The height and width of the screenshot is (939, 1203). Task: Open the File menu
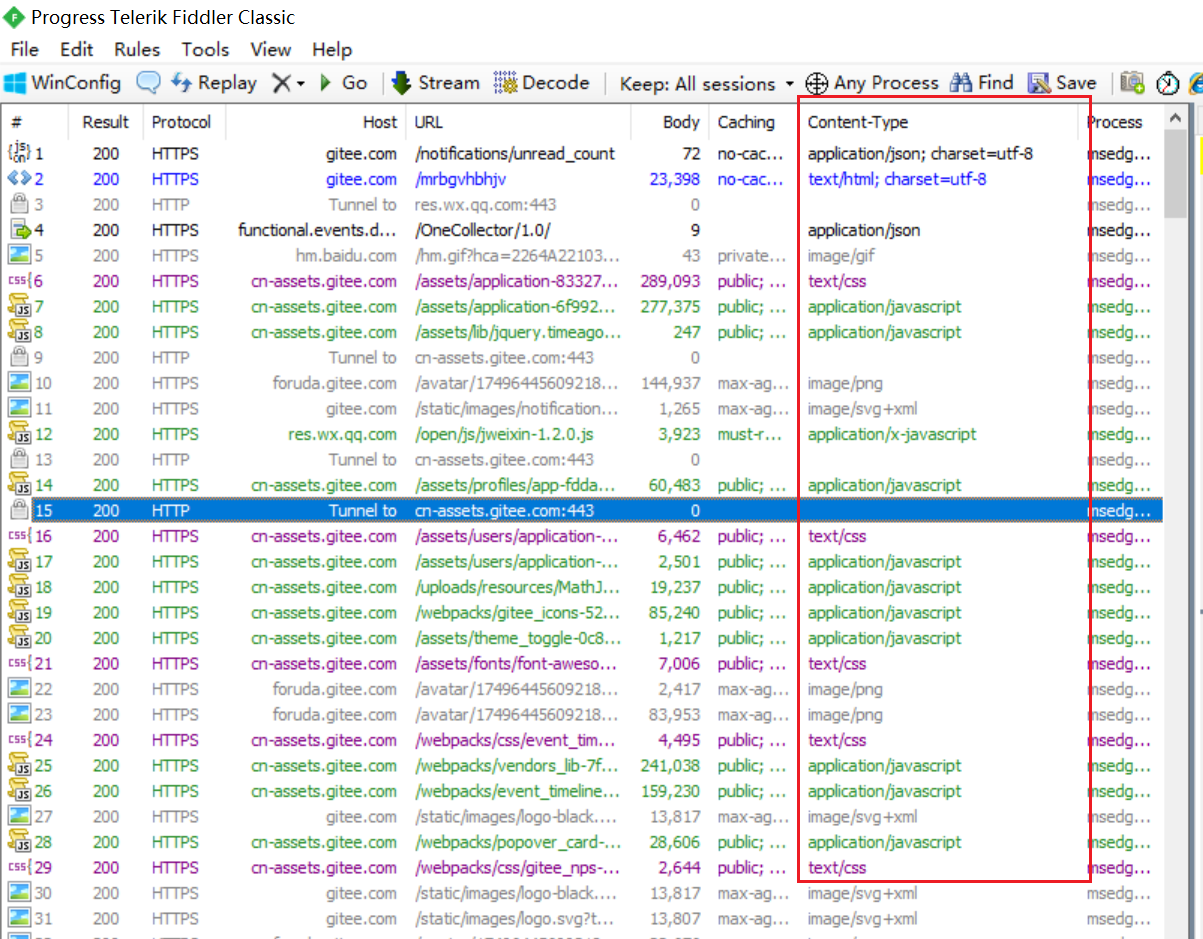[24, 49]
